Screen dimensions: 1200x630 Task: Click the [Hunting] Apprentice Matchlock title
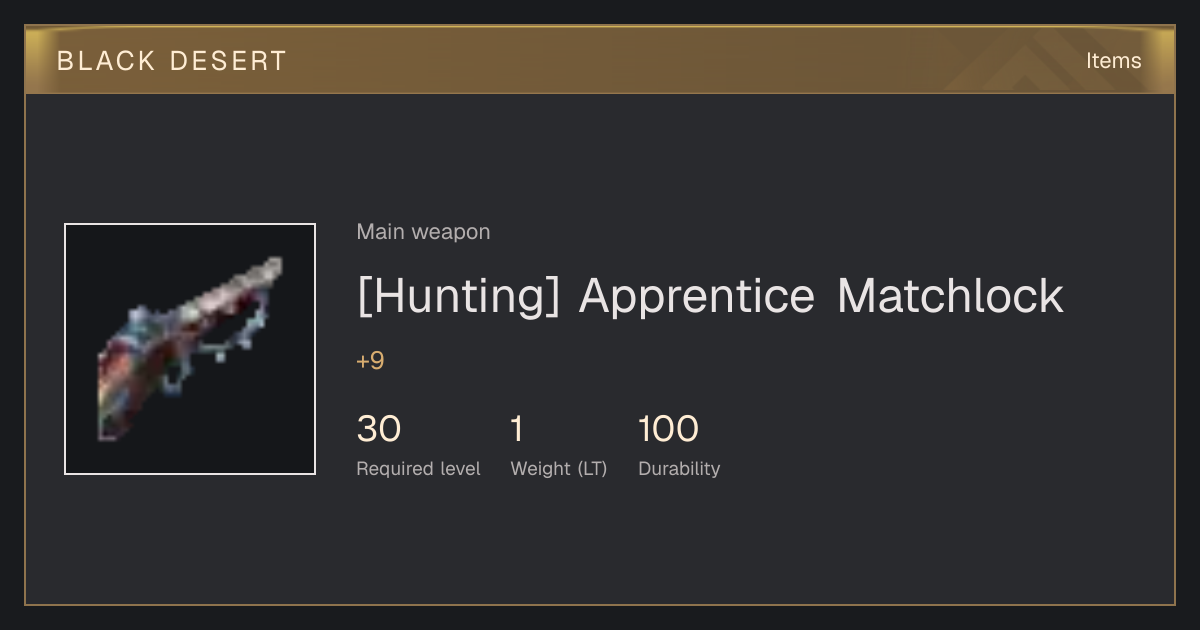(710, 296)
